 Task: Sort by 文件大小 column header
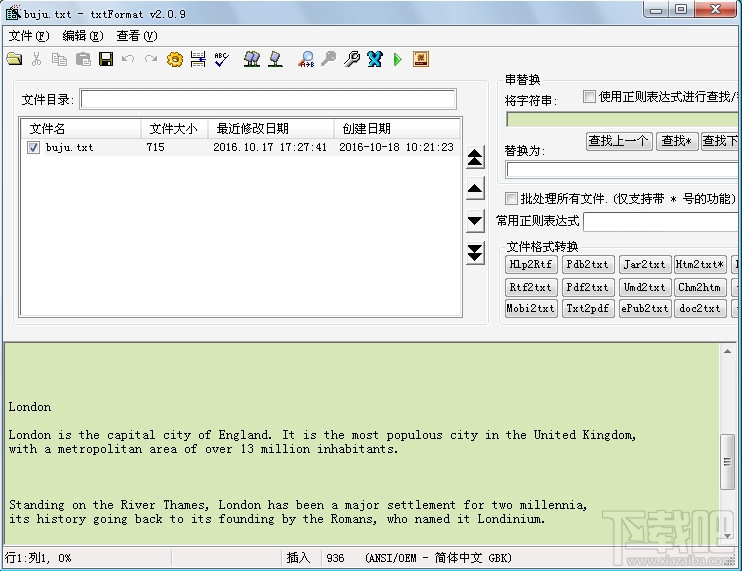[174, 129]
